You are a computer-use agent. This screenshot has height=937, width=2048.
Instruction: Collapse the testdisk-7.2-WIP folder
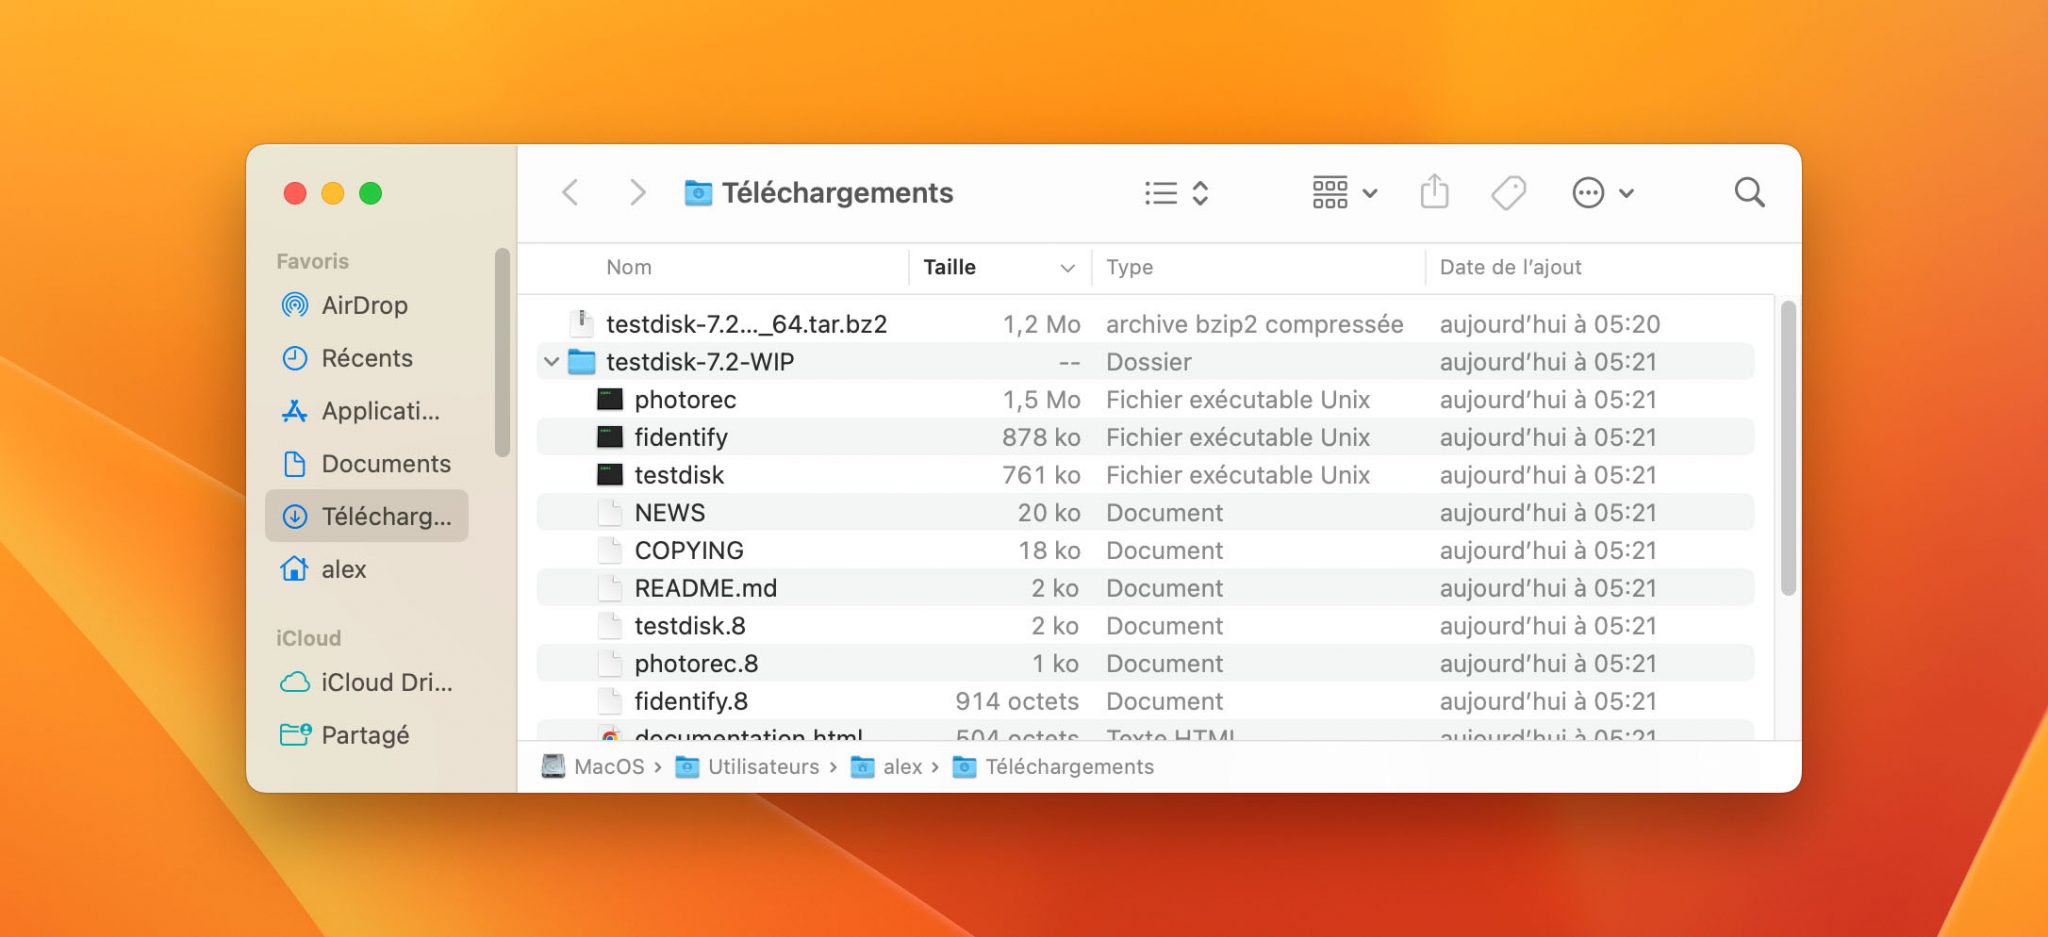551,362
